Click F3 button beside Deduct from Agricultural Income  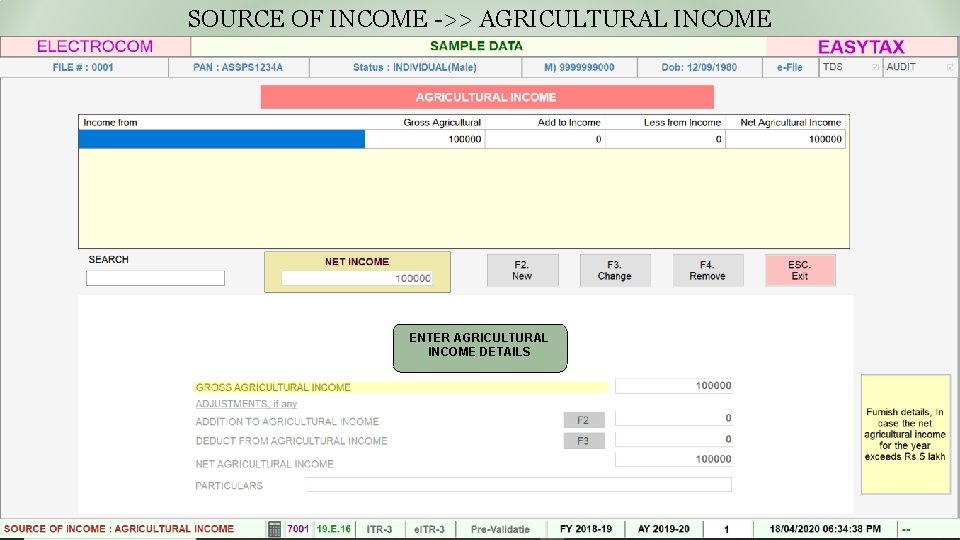pos(583,441)
